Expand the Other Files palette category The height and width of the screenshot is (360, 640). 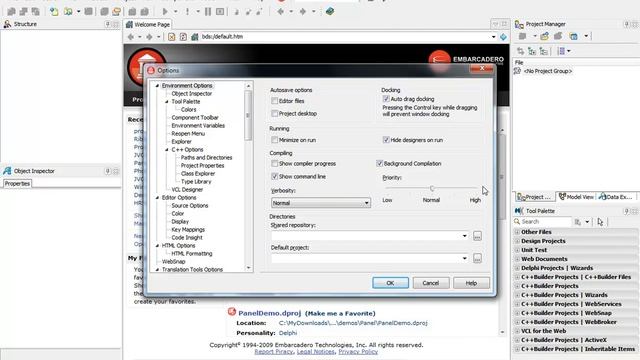(x=517, y=232)
